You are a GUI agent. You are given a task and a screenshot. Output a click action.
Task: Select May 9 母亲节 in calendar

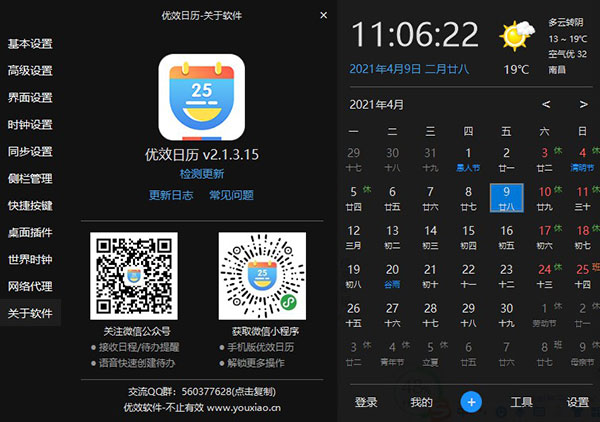[584, 354]
